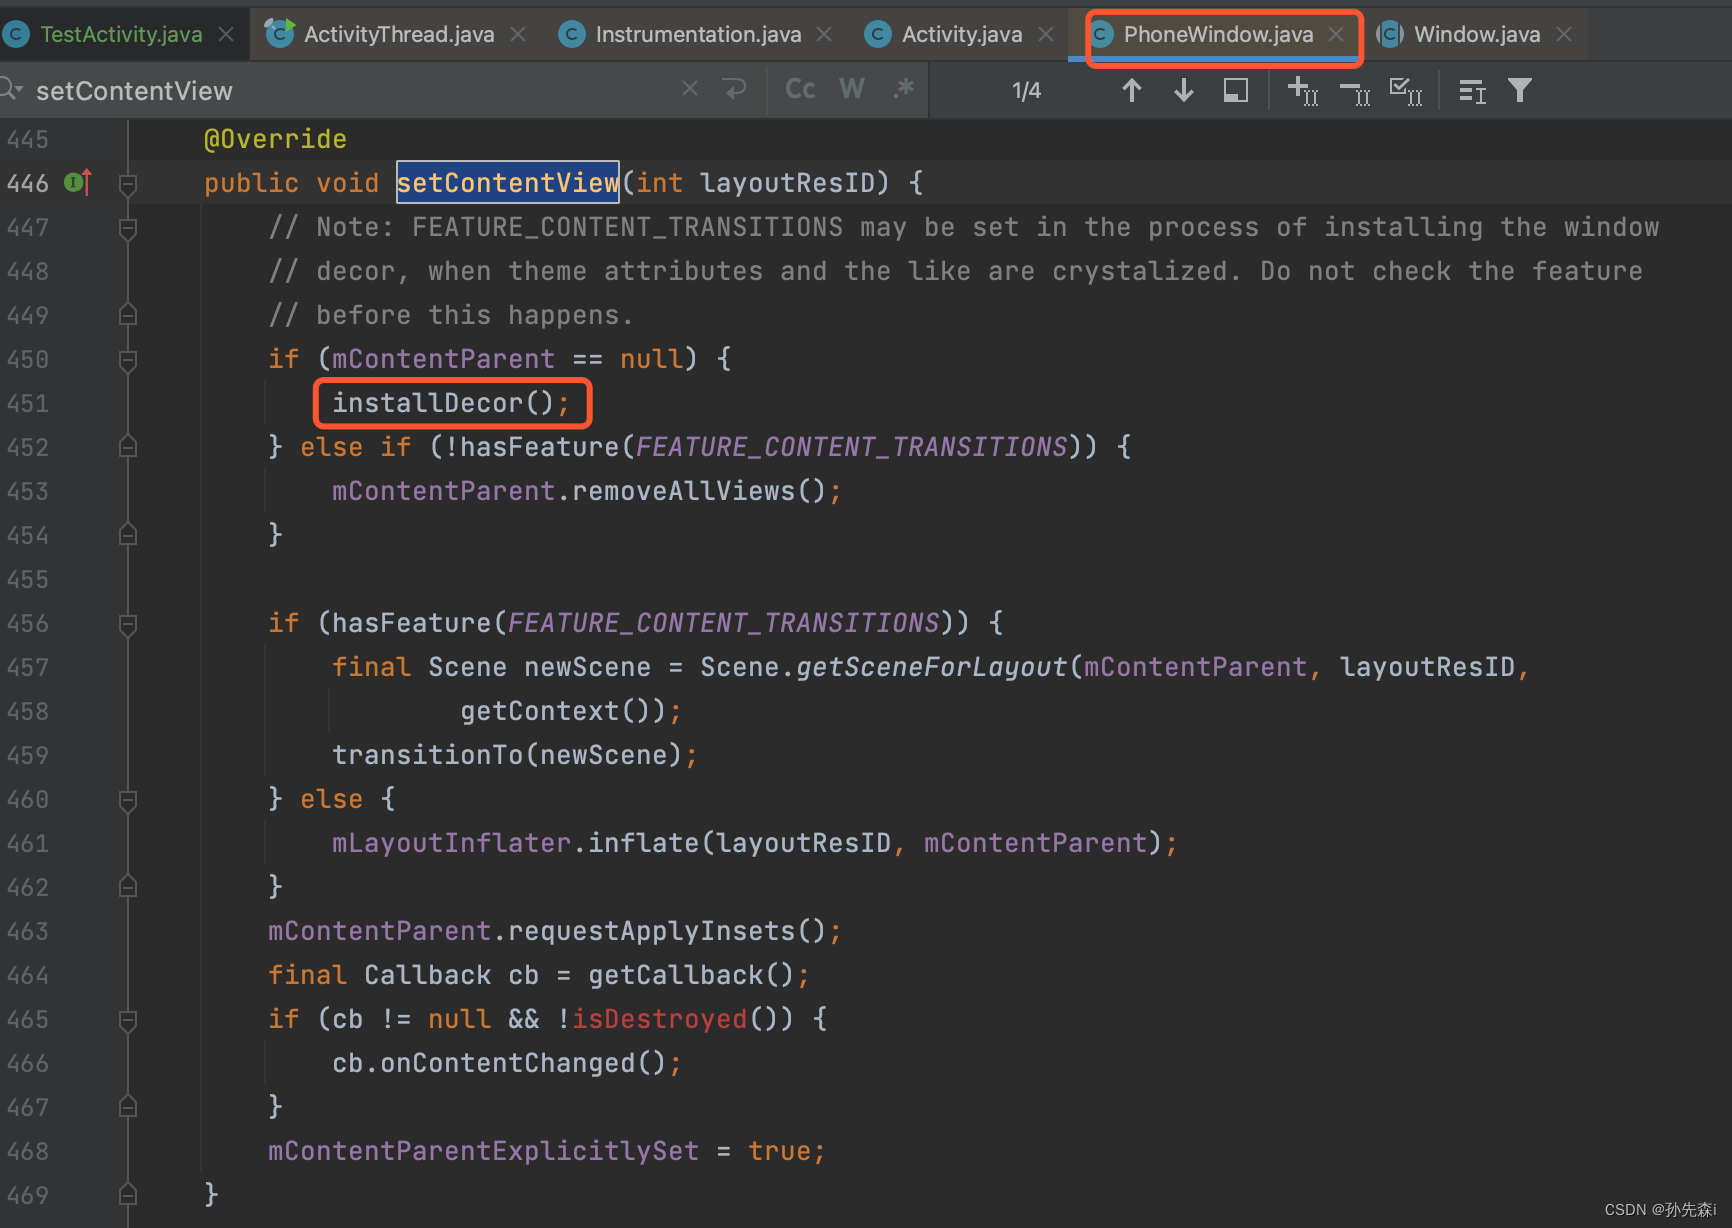
Task: Click getSceneForLayout on line 457
Action: point(931,667)
